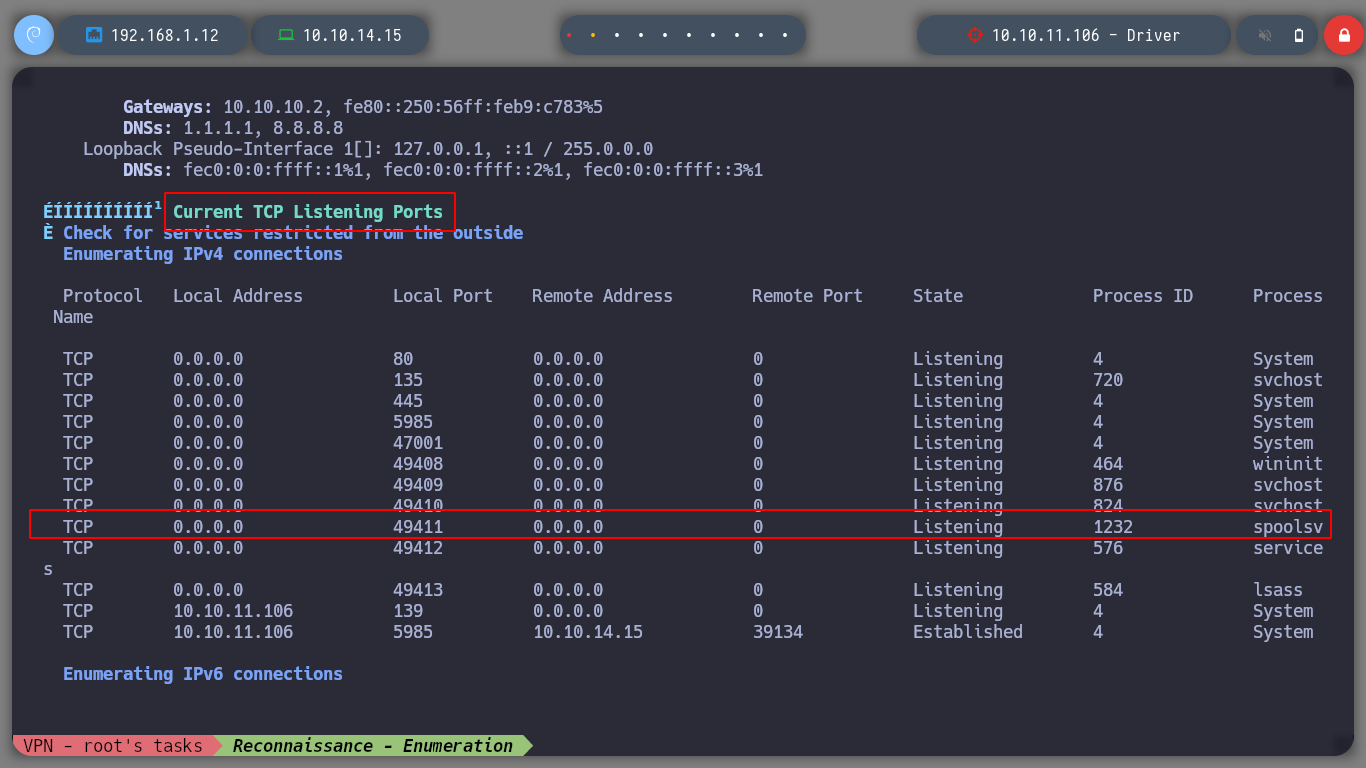1366x768 pixels.
Task: Click the 'Process ID' column header
Action: coord(1143,296)
